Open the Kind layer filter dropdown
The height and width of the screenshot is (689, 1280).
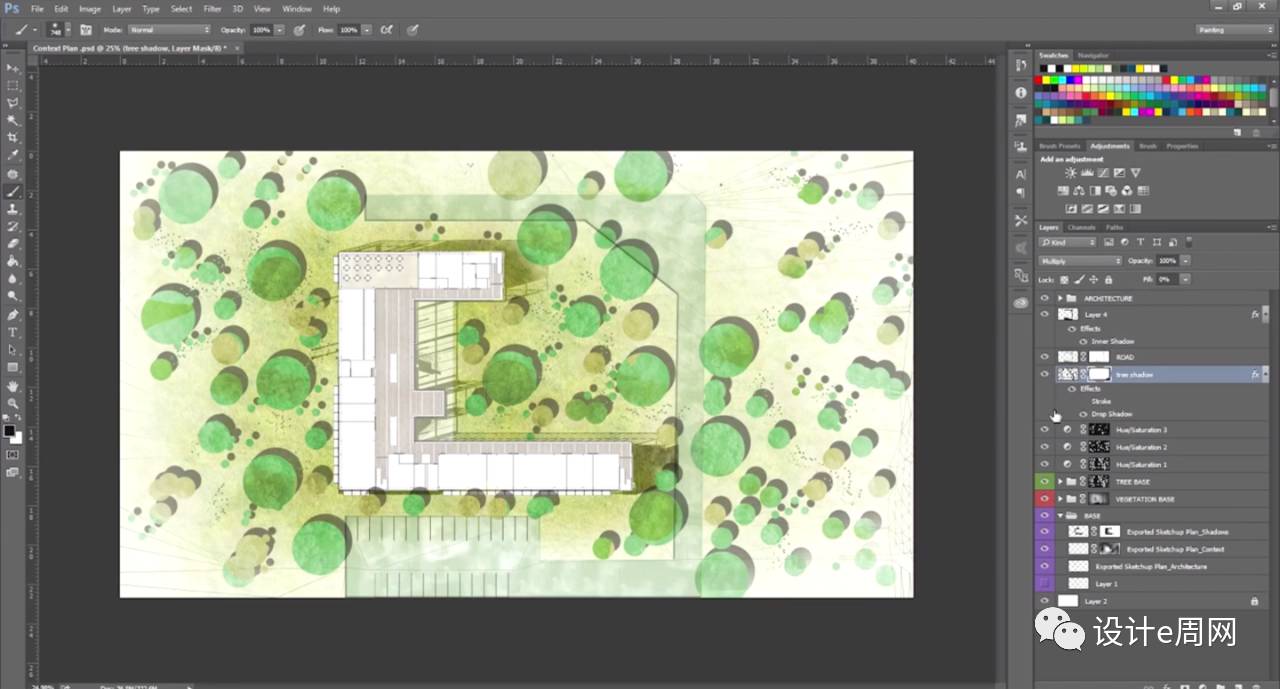tap(1068, 242)
